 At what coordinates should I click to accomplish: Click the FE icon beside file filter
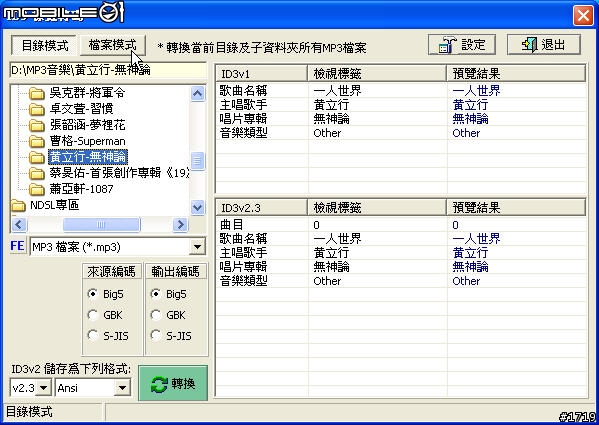tap(17, 246)
